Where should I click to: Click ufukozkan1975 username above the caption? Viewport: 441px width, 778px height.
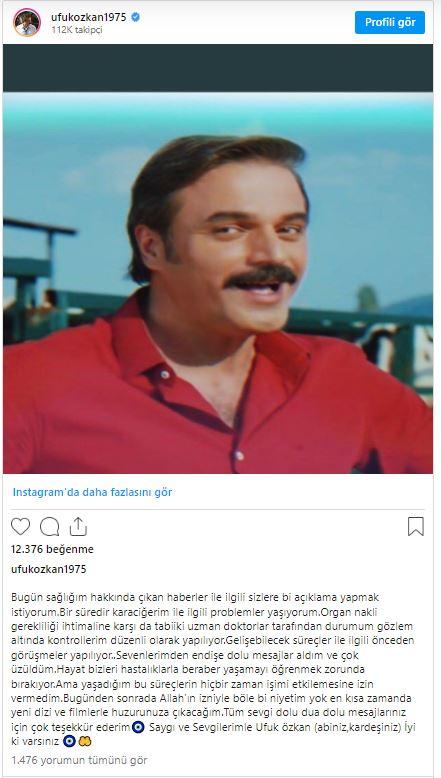(x=49, y=569)
